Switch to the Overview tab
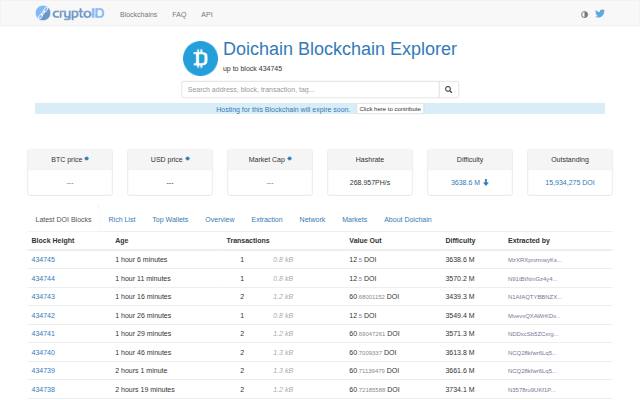 click(x=220, y=220)
